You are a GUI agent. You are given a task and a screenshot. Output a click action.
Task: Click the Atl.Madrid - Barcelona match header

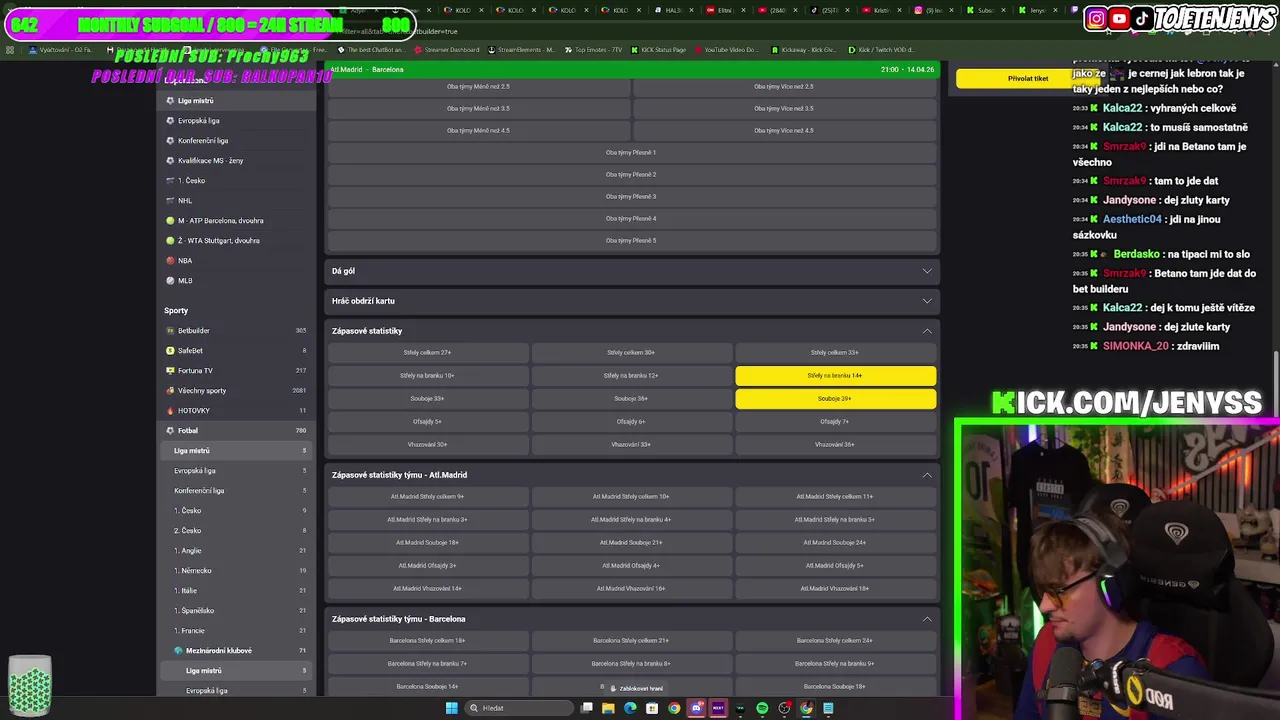coord(631,70)
